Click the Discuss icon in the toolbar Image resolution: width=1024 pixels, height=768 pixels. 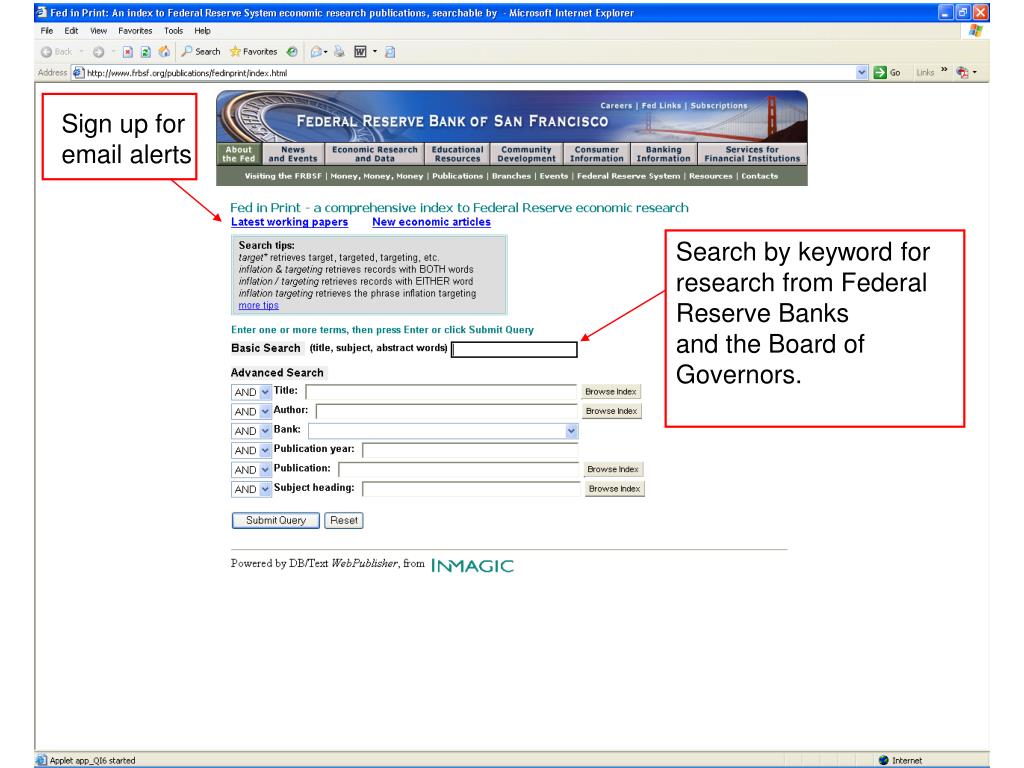point(390,52)
